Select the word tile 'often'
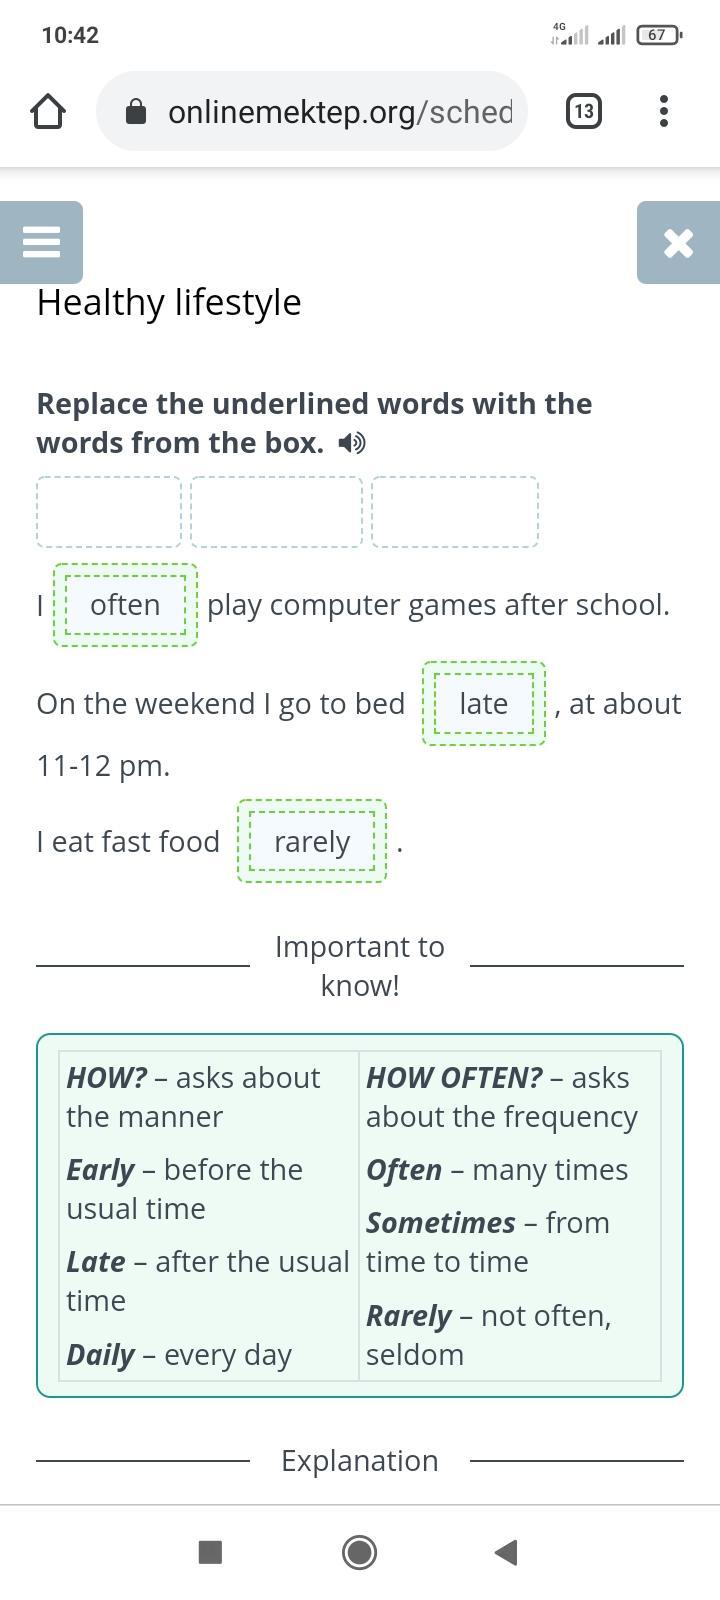Screen dimensions: 720x1600 pyautogui.click(x=125, y=605)
